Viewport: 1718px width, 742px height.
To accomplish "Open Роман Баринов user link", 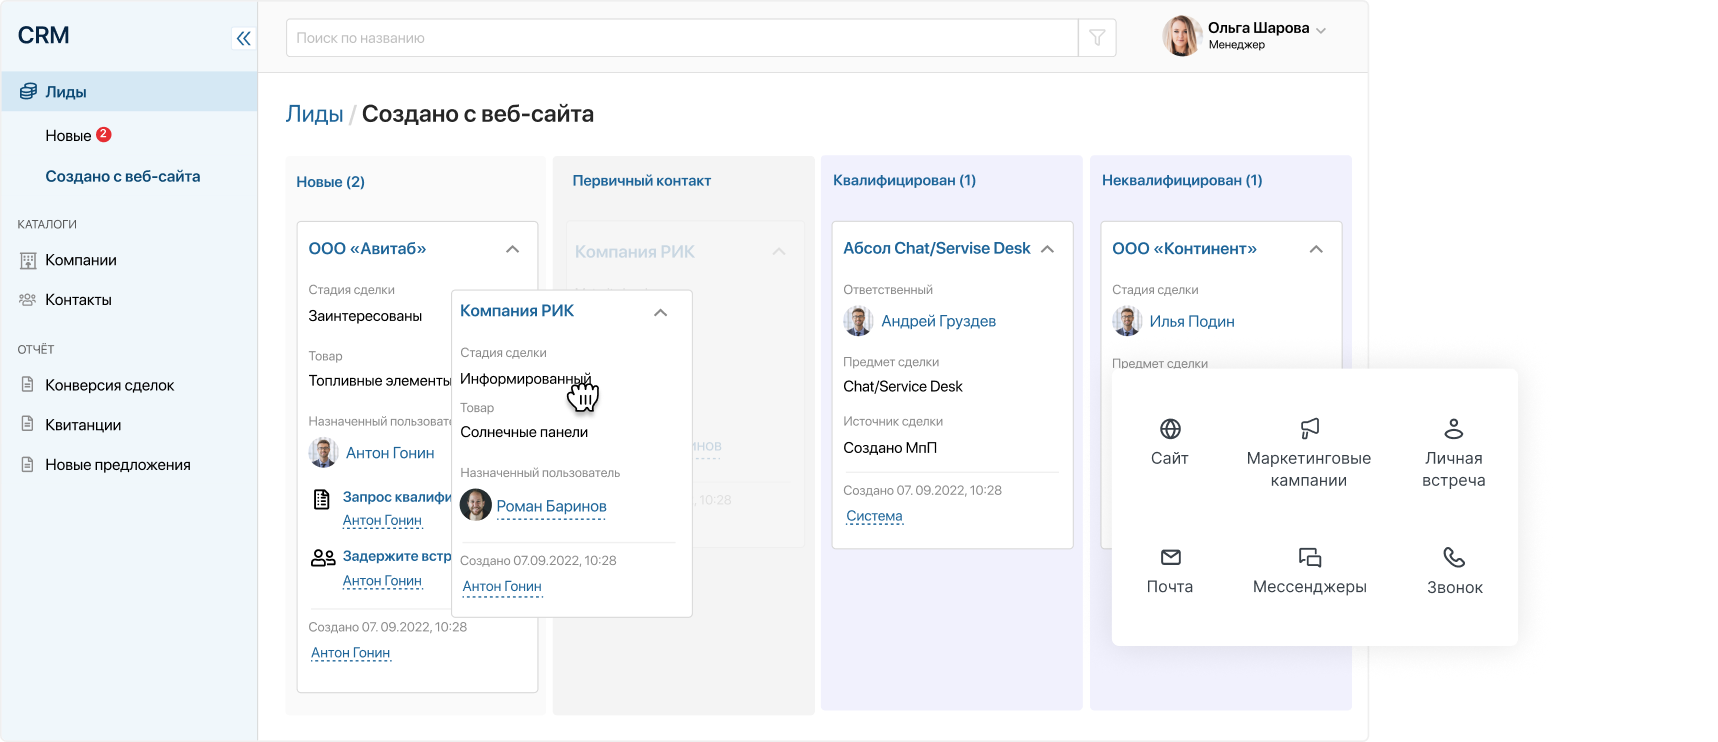I will pyautogui.click(x=551, y=506).
